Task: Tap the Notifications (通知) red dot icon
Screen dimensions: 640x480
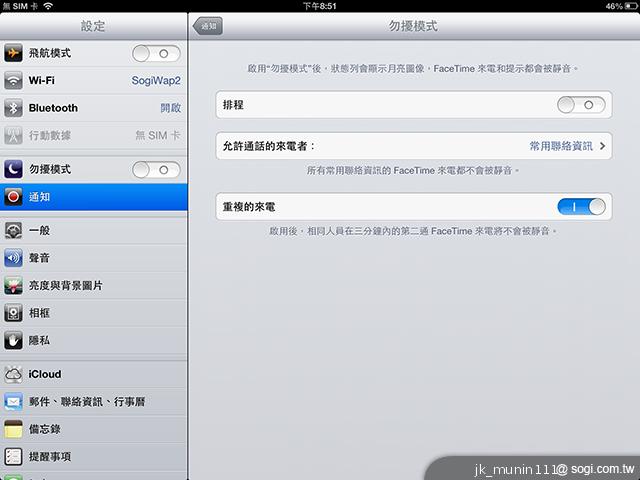Action: 13,197
